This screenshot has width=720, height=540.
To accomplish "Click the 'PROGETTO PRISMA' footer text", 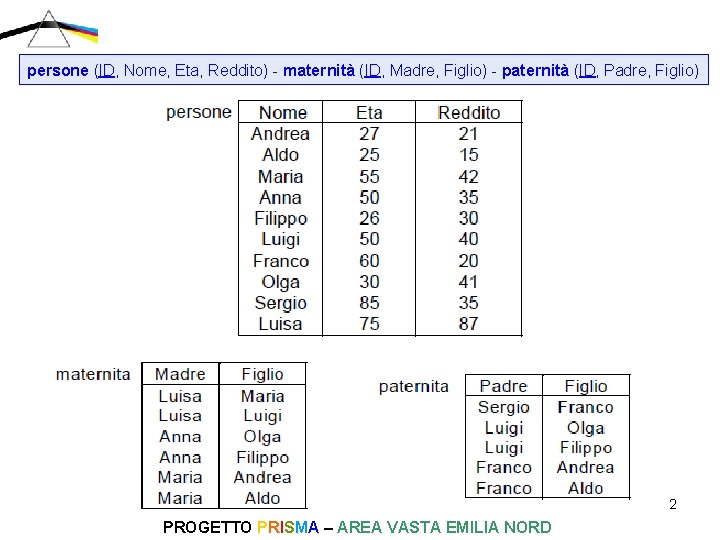I will click(240, 527).
